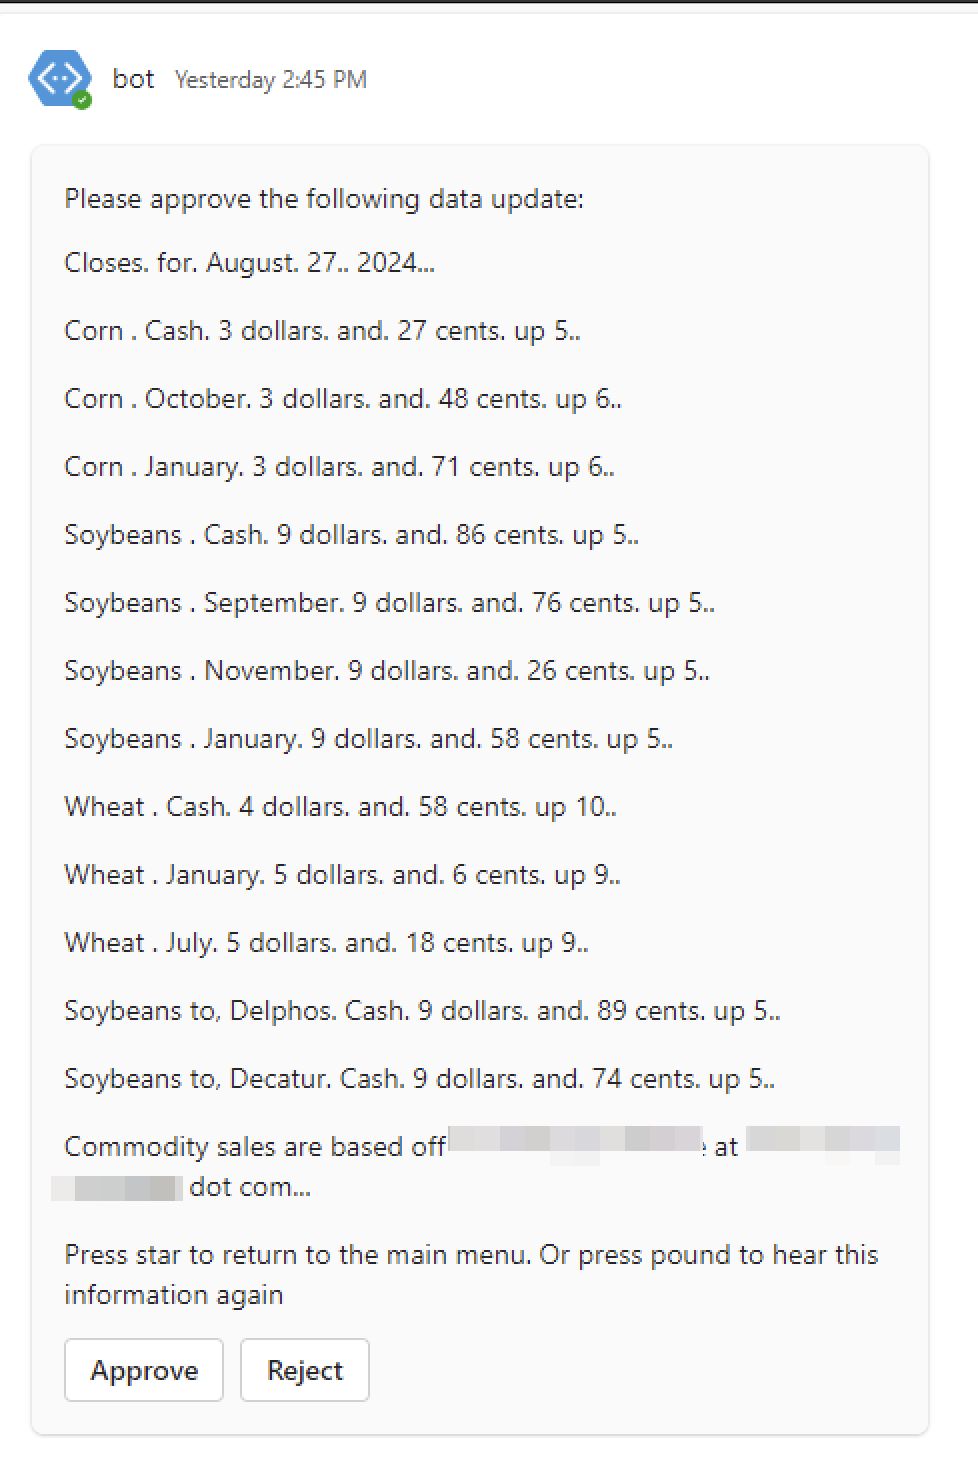Select the Corn Cash price line
Image resolution: width=978 pixels, height=1458 pixels.
tap(322, 331)
